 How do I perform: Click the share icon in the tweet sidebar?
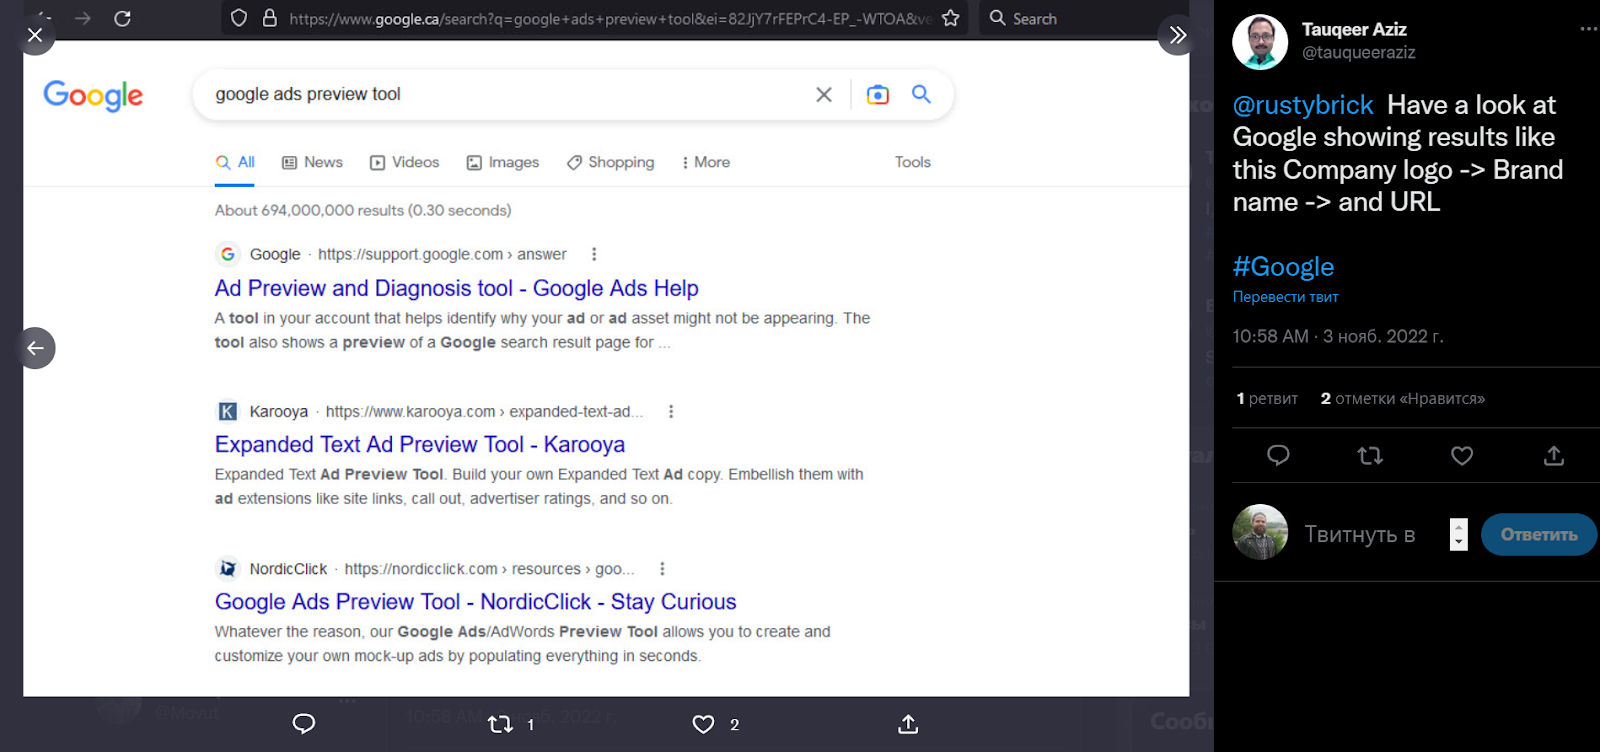click(1554, 456)
